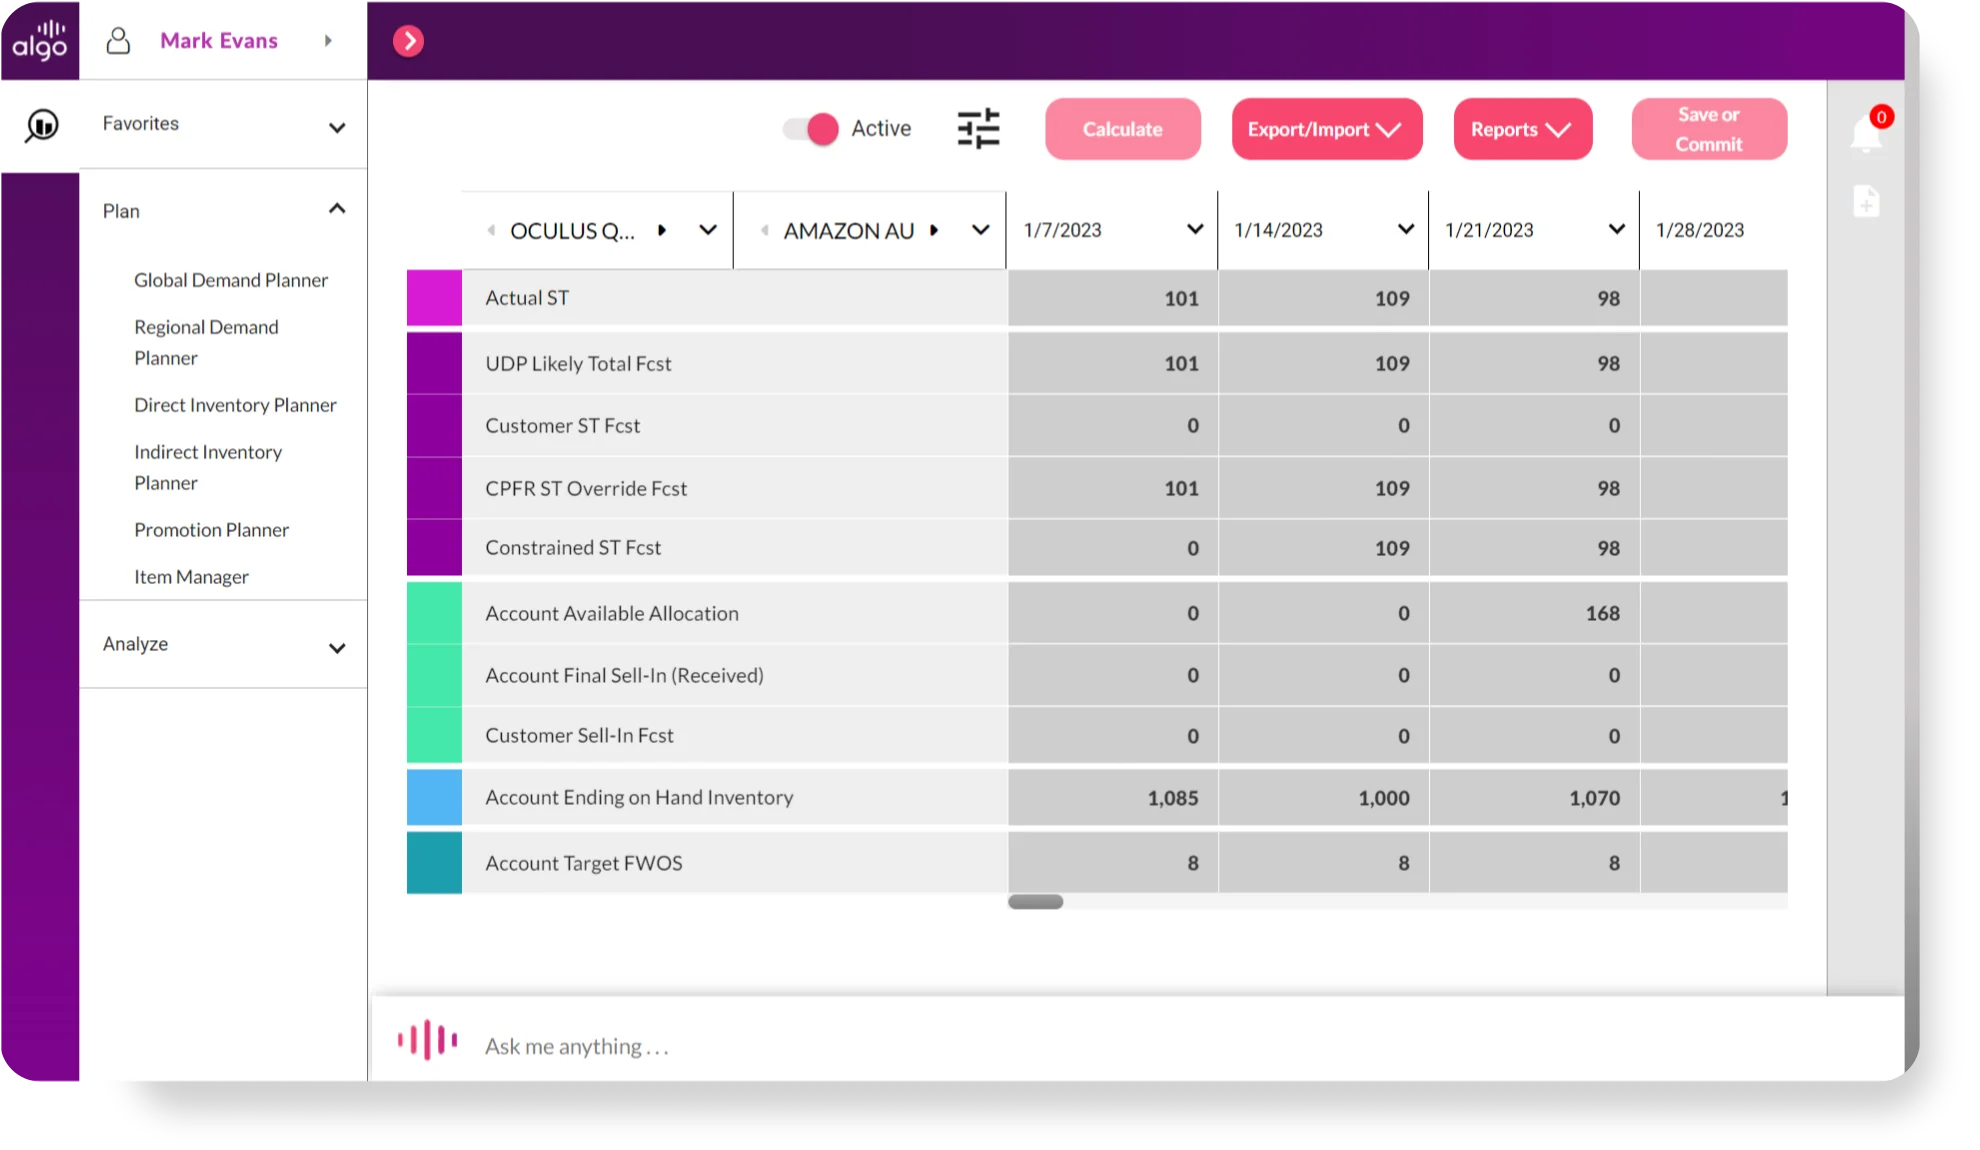This screenshot has height=1150, width=1980.
Task: Select the Customer Sell-In Fcst row label
Action: [579, 736]
